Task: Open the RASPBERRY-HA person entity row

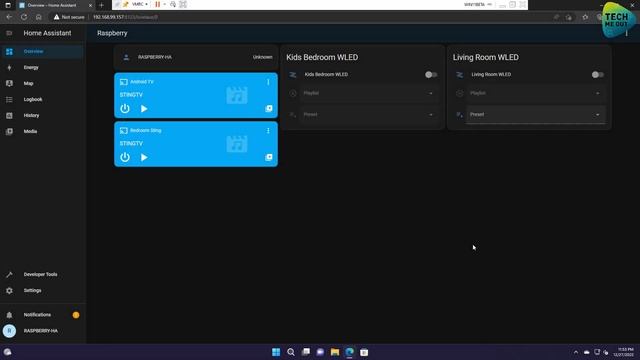Action: [196, 57]
